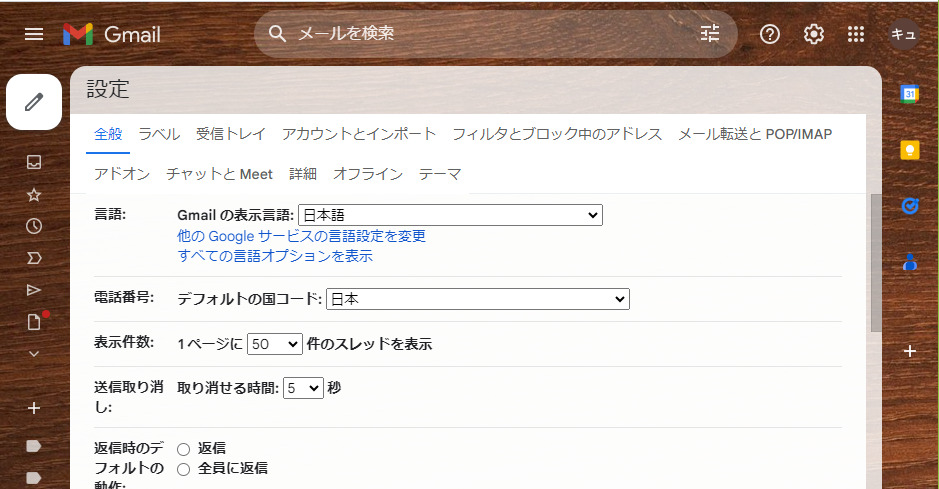The width and height of the screenshot is (939, 489).
Task: Open the テーマ tab
Action: click(440, 174)
